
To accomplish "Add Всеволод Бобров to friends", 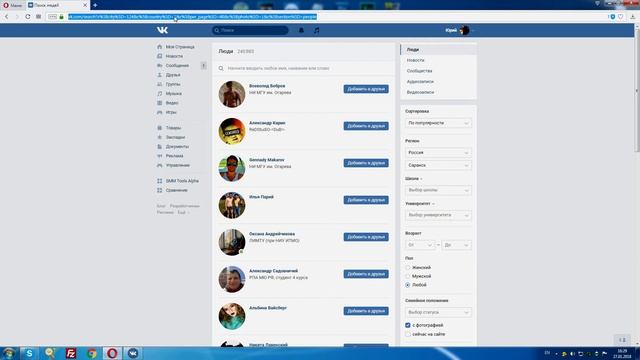I will [x=366, y=89].
